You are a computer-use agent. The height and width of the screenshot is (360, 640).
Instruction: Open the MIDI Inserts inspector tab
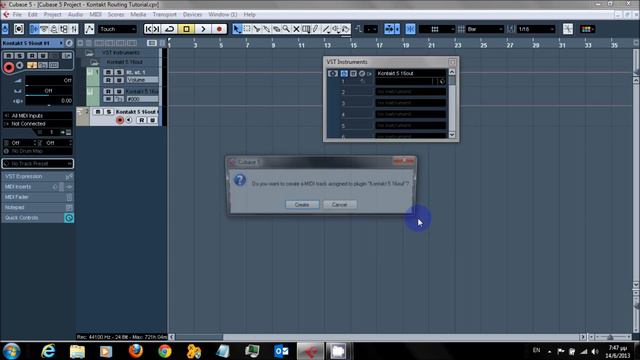(x=38, y=187)
